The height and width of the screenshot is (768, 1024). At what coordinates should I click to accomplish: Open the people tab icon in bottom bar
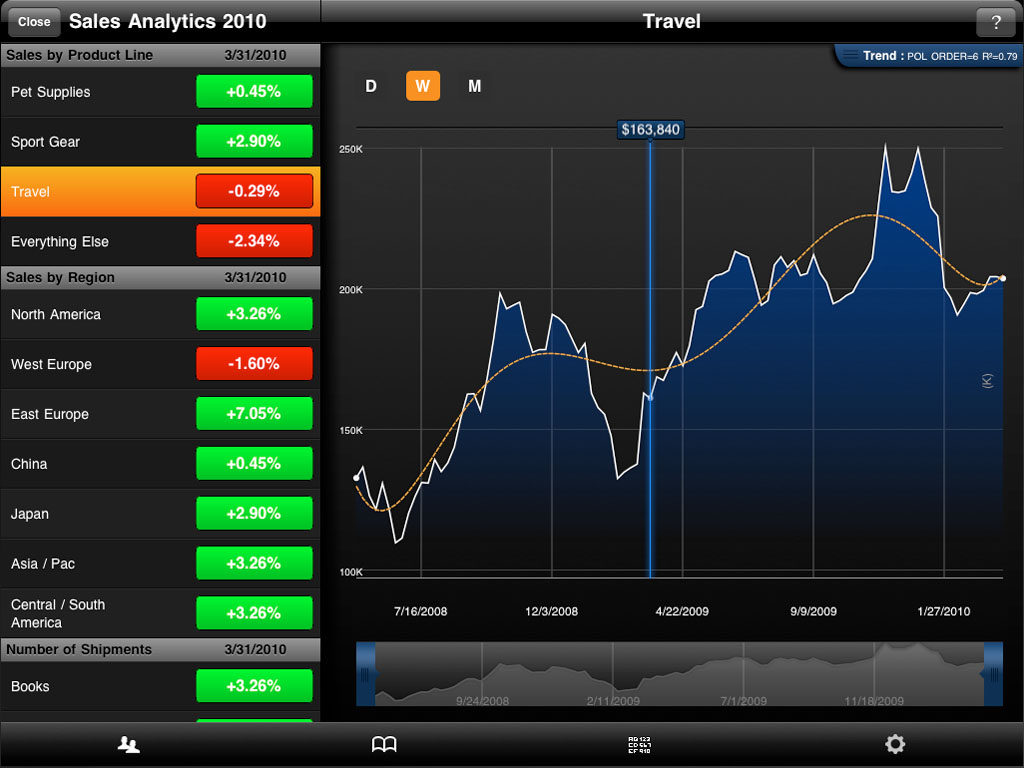(128, 744)
